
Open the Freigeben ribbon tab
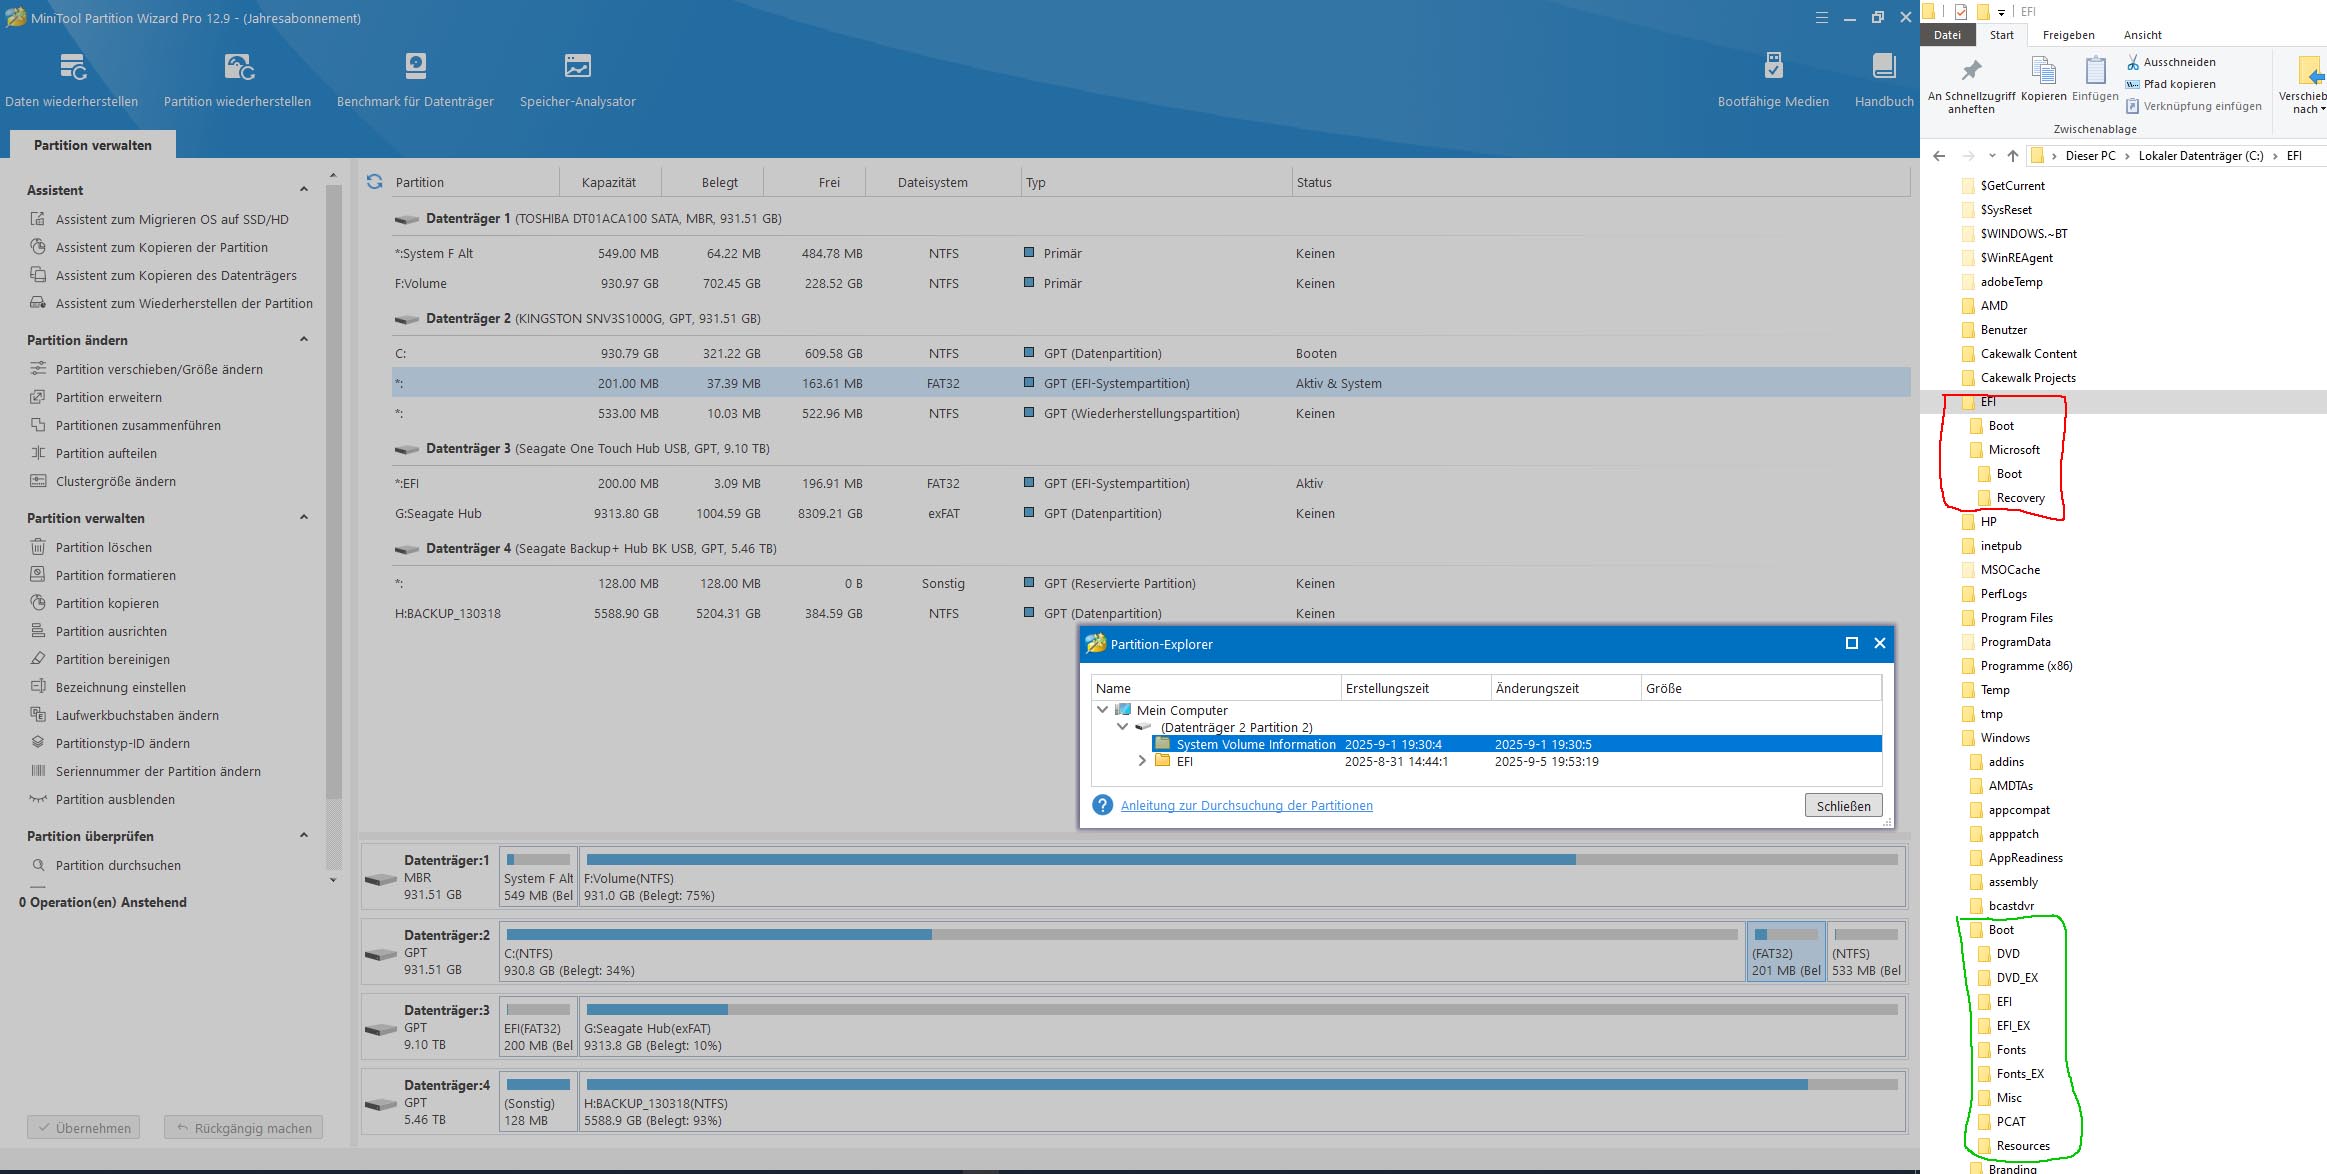(2068, 35)
